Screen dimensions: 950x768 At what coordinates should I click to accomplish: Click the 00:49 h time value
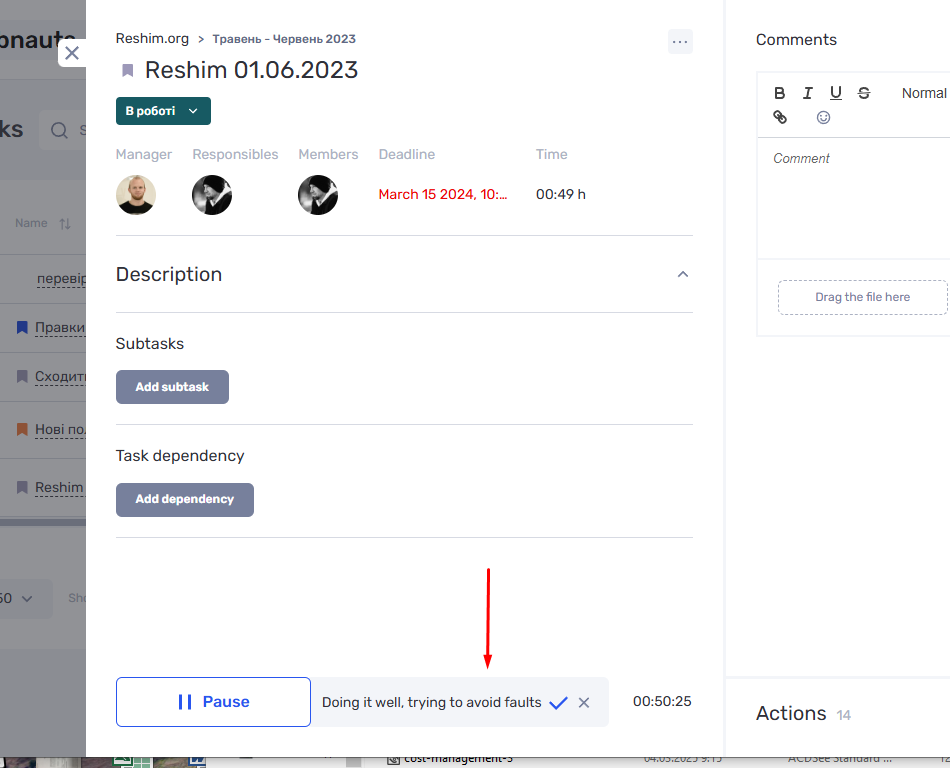coord(560,194)
